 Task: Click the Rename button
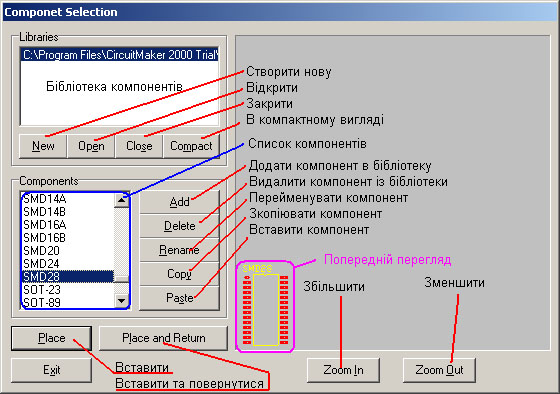(x=179, y=250)
